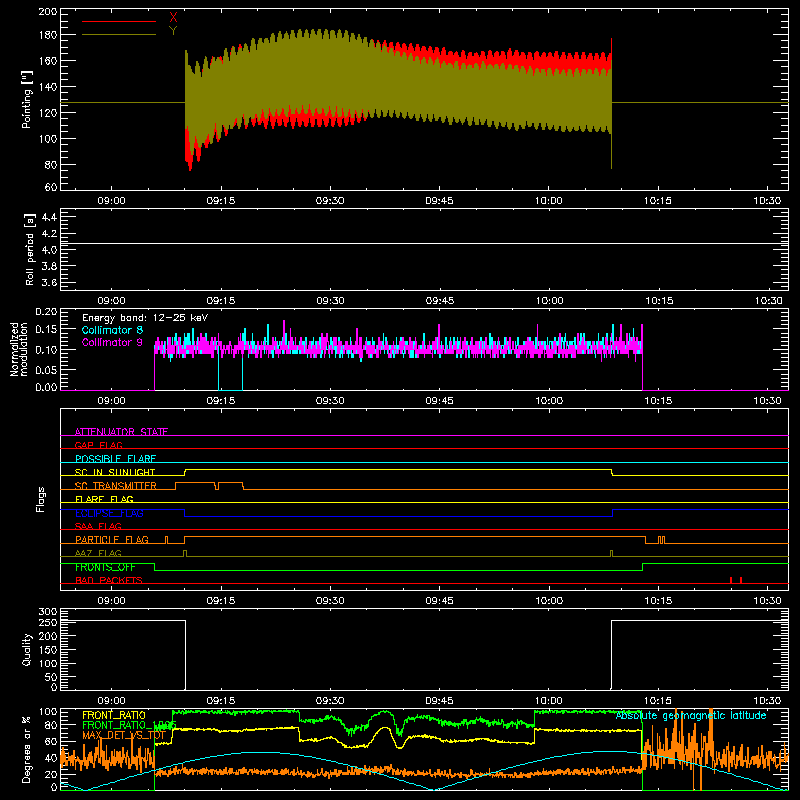Click the 3.6 tick on Roll period axis
The width and height of the screenshot is (800, 800).
tap(49, 283)
